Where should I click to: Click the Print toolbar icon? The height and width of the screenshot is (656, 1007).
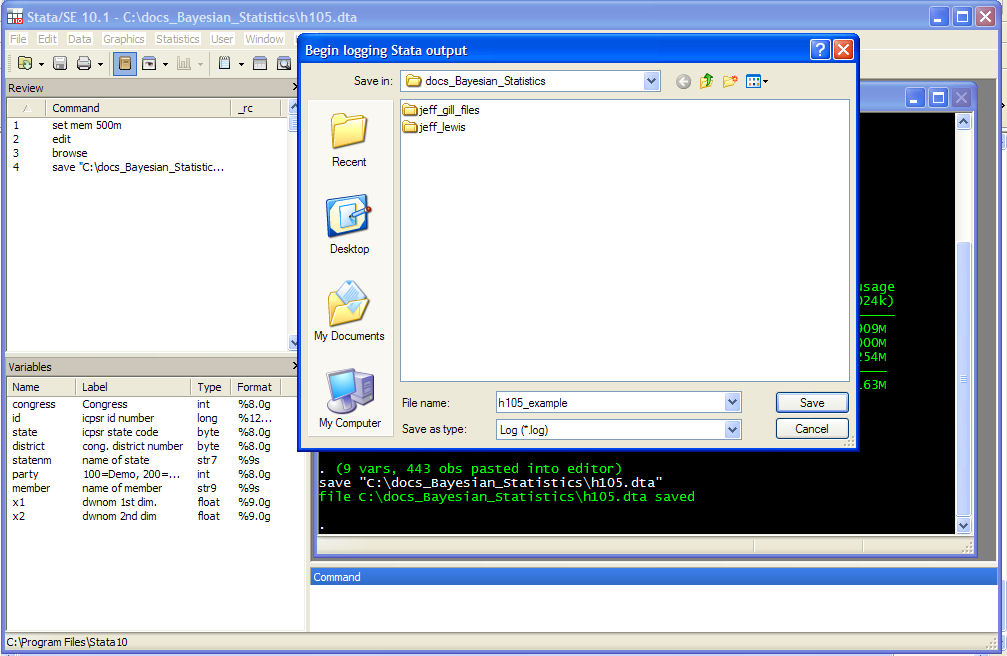84,64
